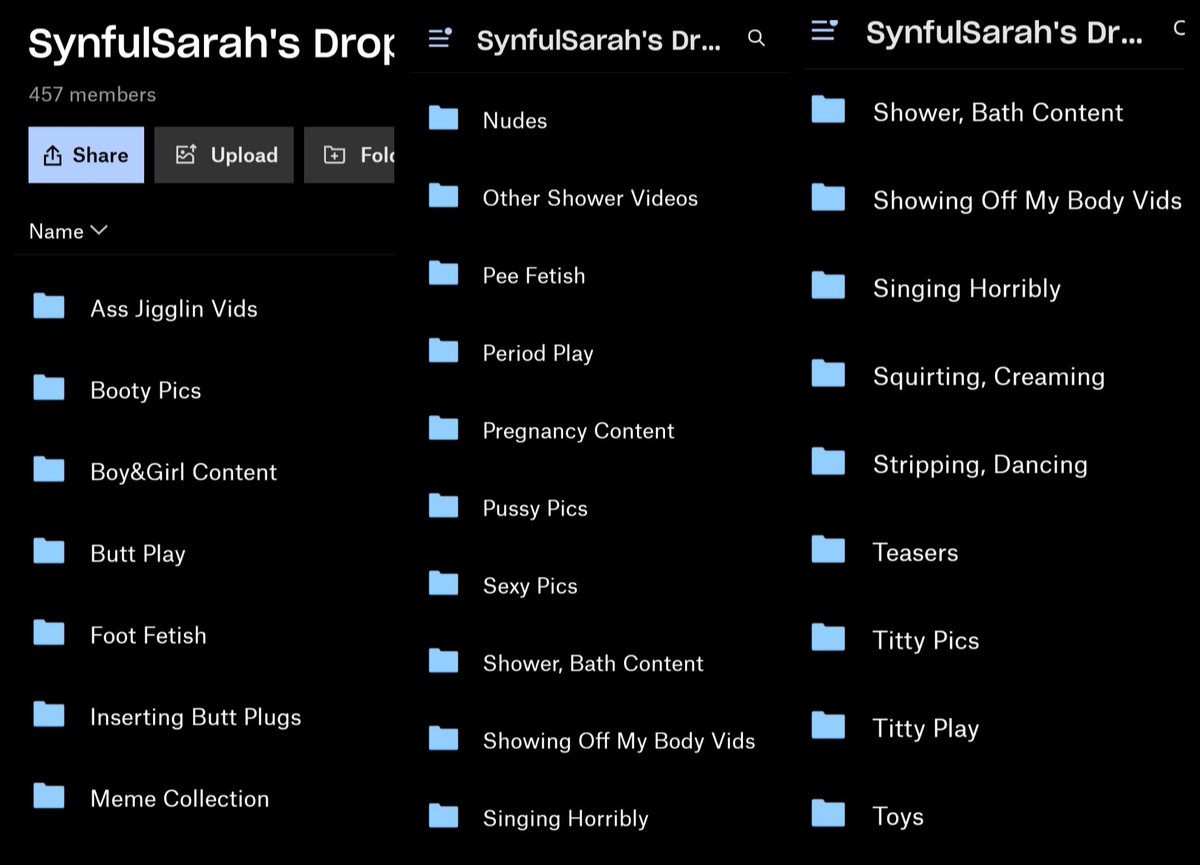Click the Meme Collection folder icon
This screenshot has height=865, width=1200.
pyautogui.click(x=48, y=797)
